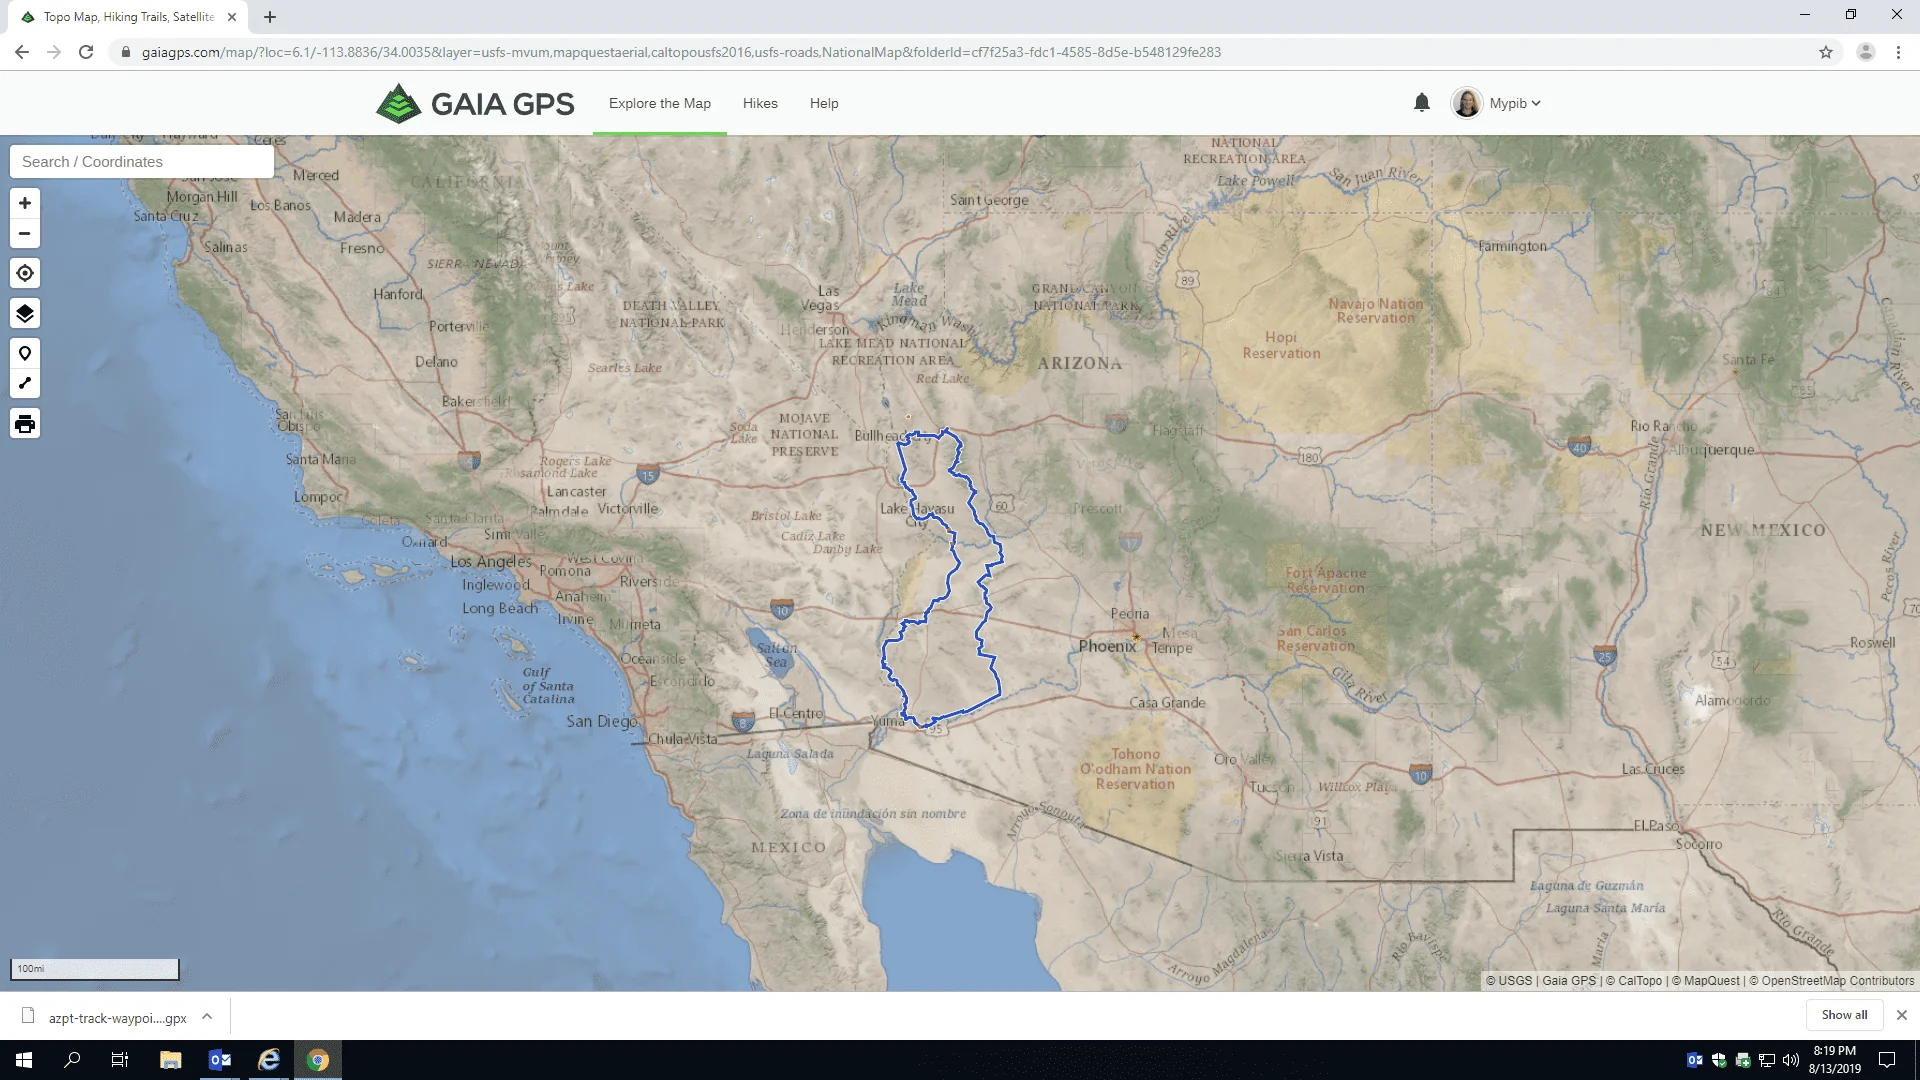This screenshot has width=1920, height=1080.
Task: Create a new route
Action: click(25, 383)
